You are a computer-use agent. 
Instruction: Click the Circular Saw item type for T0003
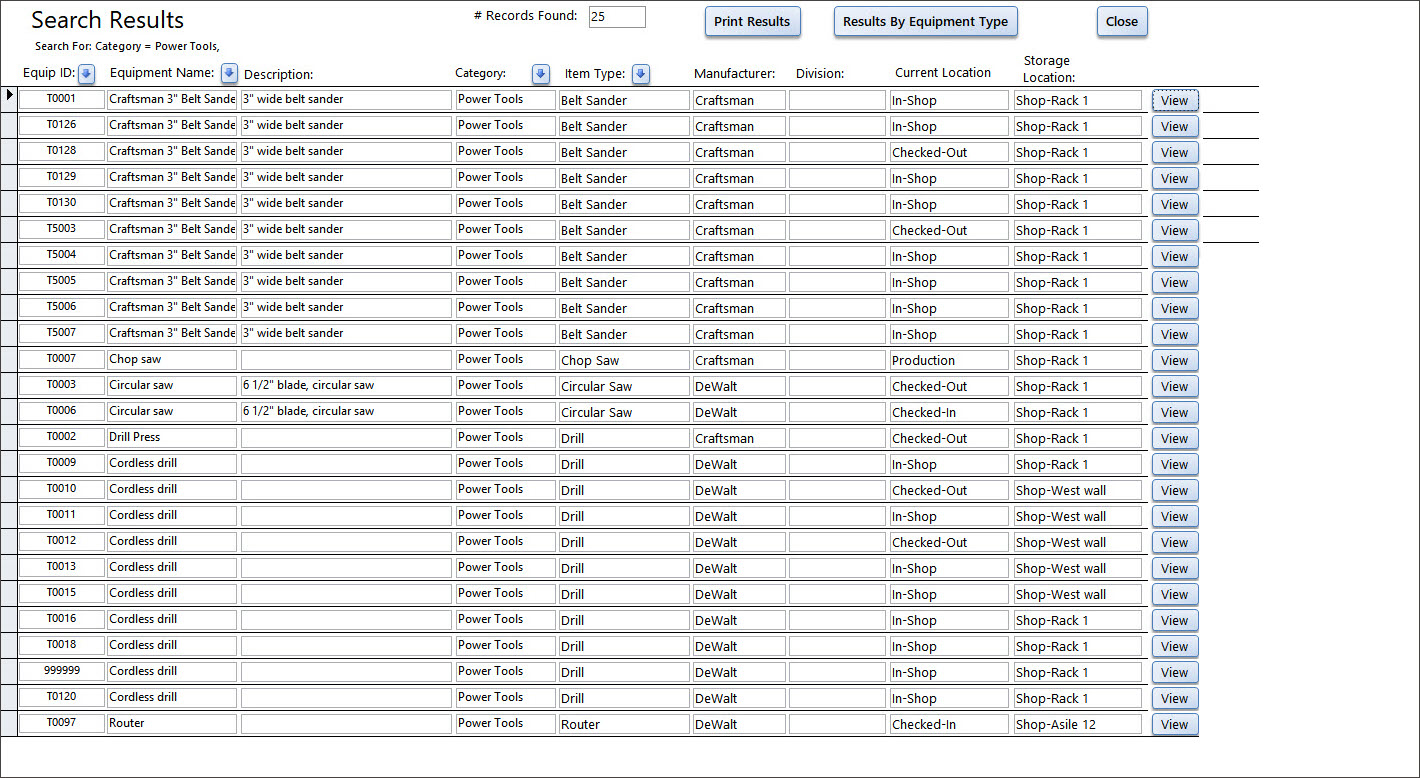(624, 386)
